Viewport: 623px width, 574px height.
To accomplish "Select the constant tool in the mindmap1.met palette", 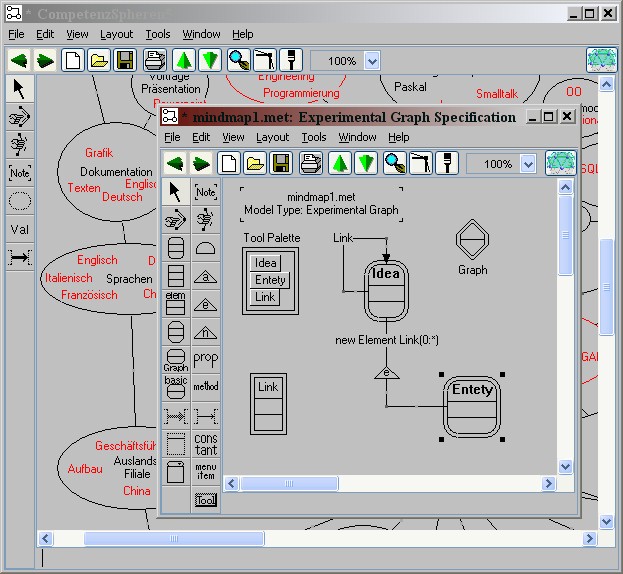I will click(206, 444).
